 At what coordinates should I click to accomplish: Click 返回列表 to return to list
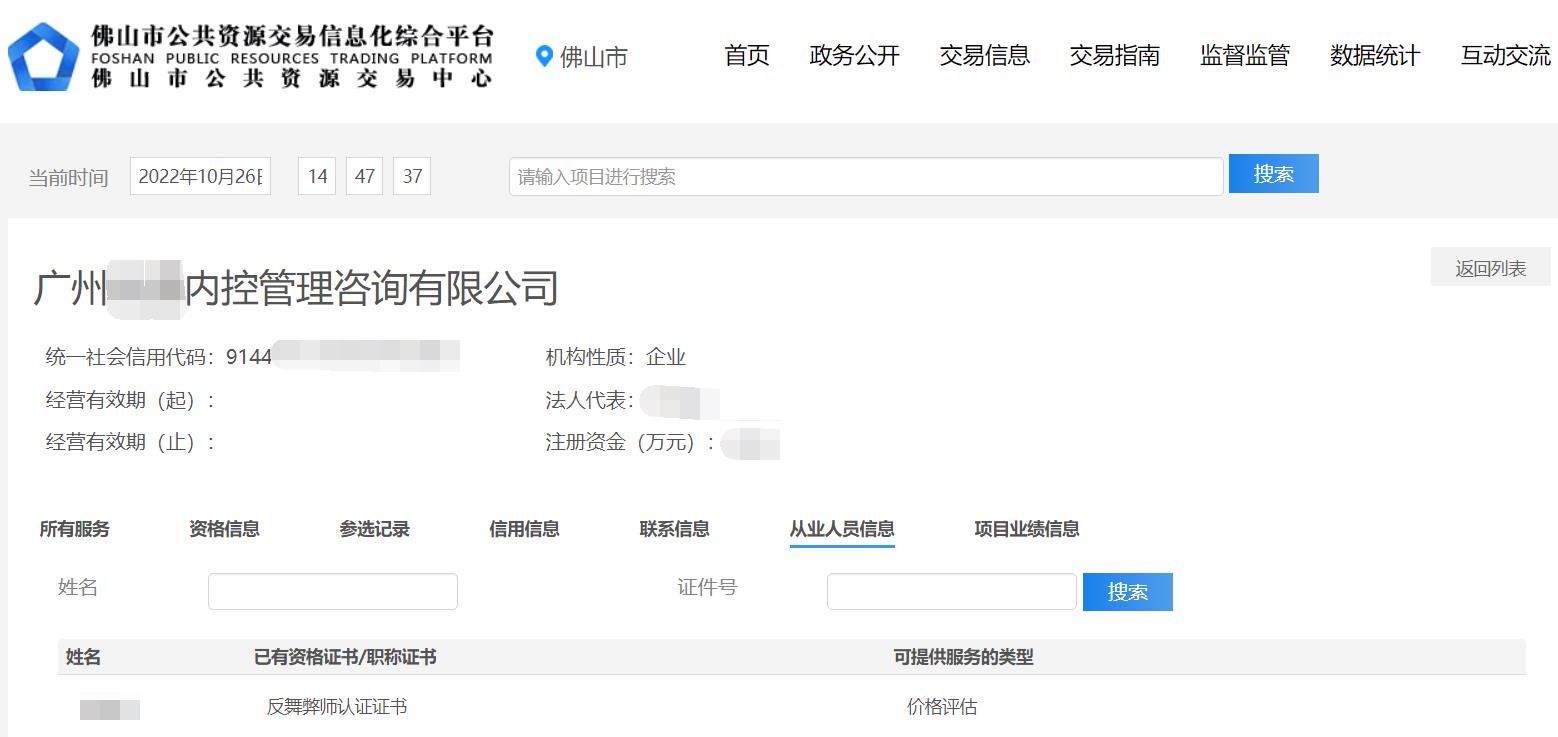tap(1490, 268)
